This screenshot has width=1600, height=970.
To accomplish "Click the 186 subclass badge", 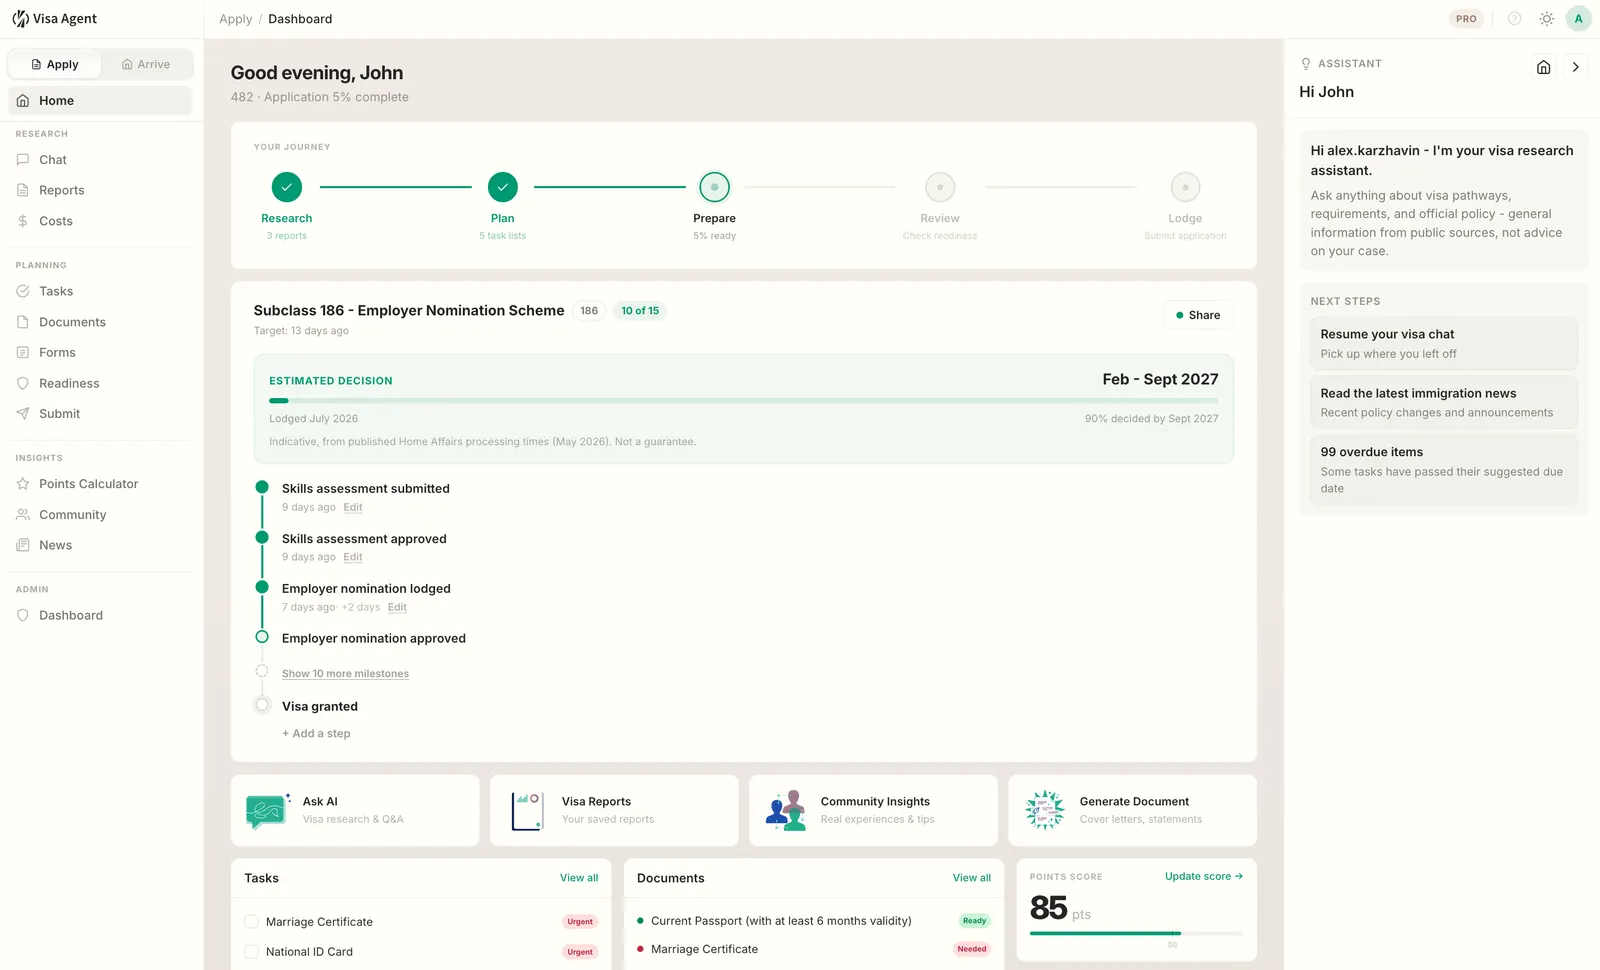I will click(589, 311).
